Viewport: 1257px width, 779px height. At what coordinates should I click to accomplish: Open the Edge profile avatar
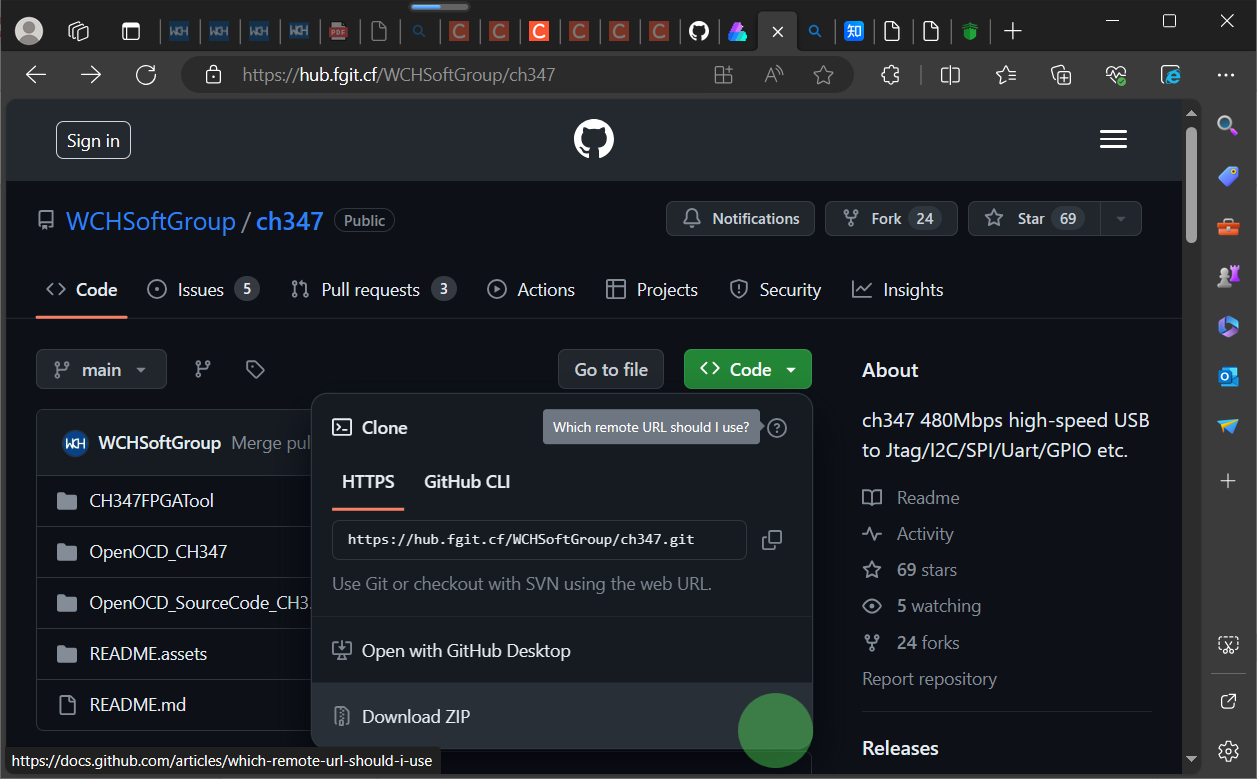[29, 31]
